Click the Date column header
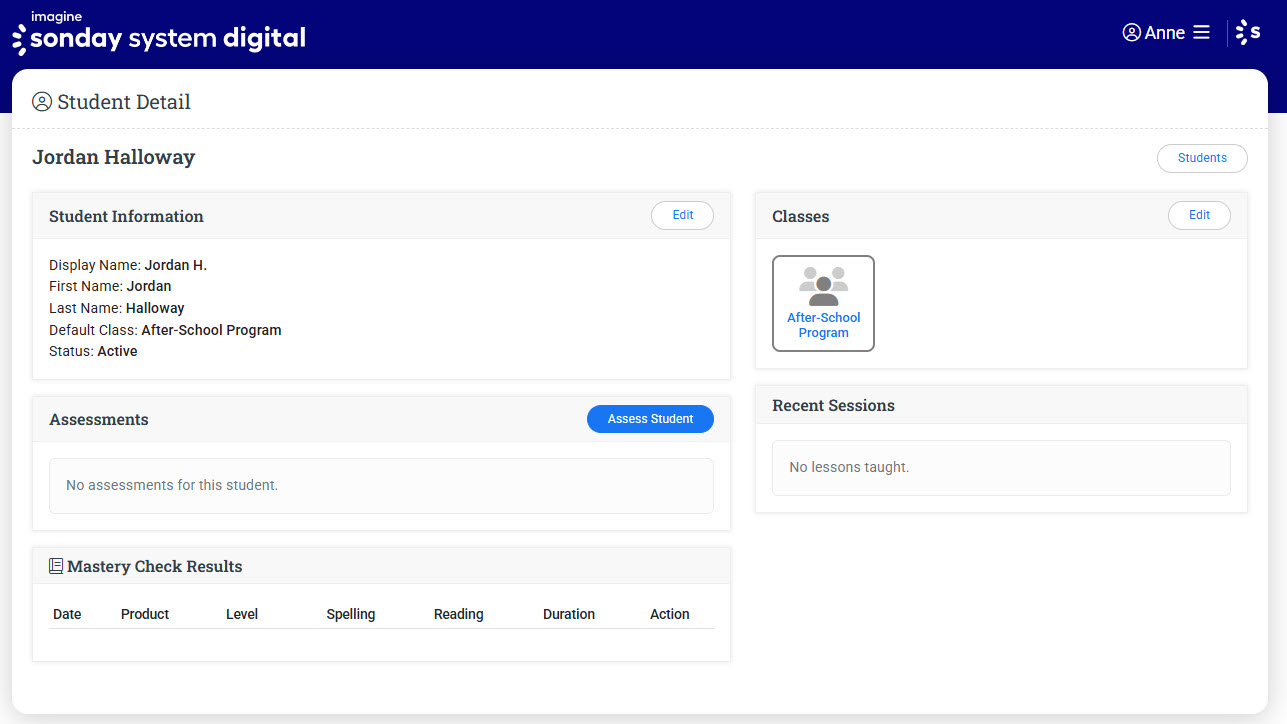Screen dimensions: 1287x724 [67, 614]
